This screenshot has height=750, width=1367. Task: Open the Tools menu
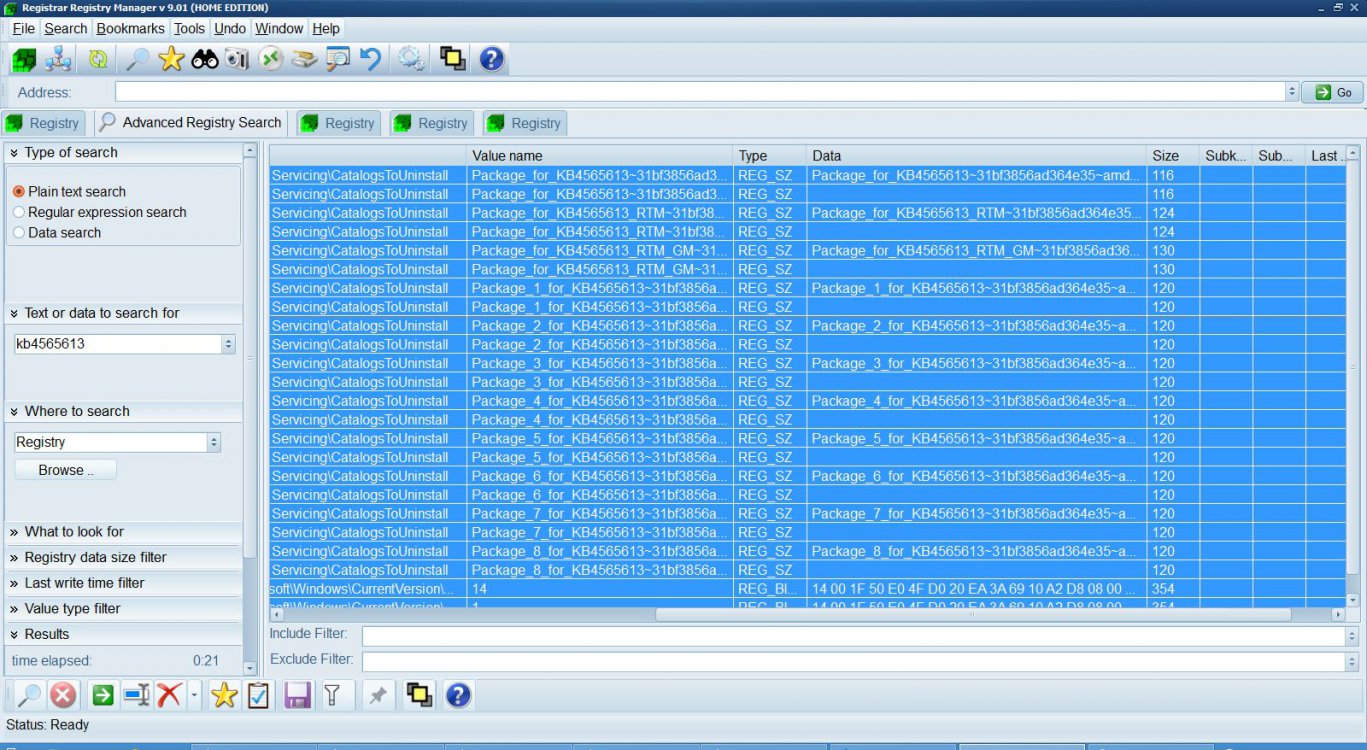[x=189, y=28]
